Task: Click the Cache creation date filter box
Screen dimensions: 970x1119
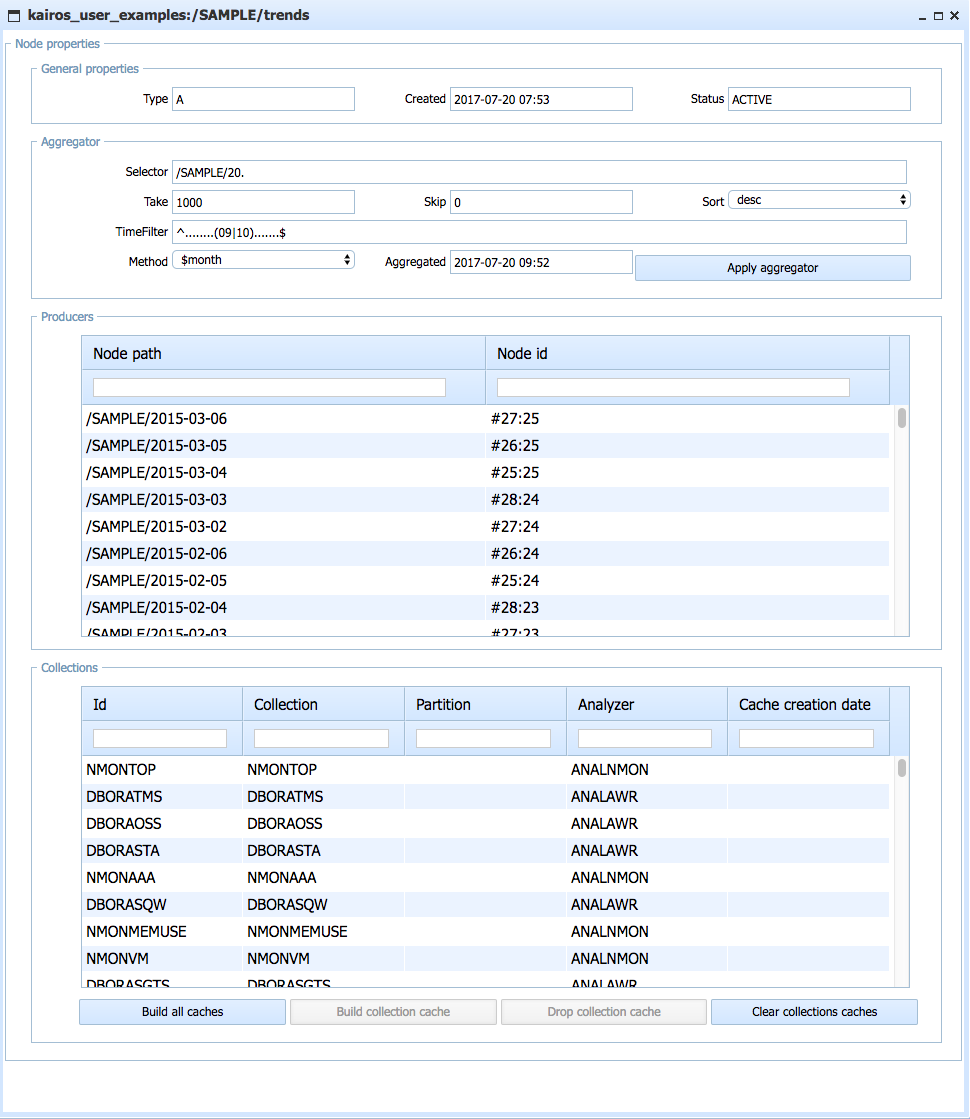Action: coord(807,739)
